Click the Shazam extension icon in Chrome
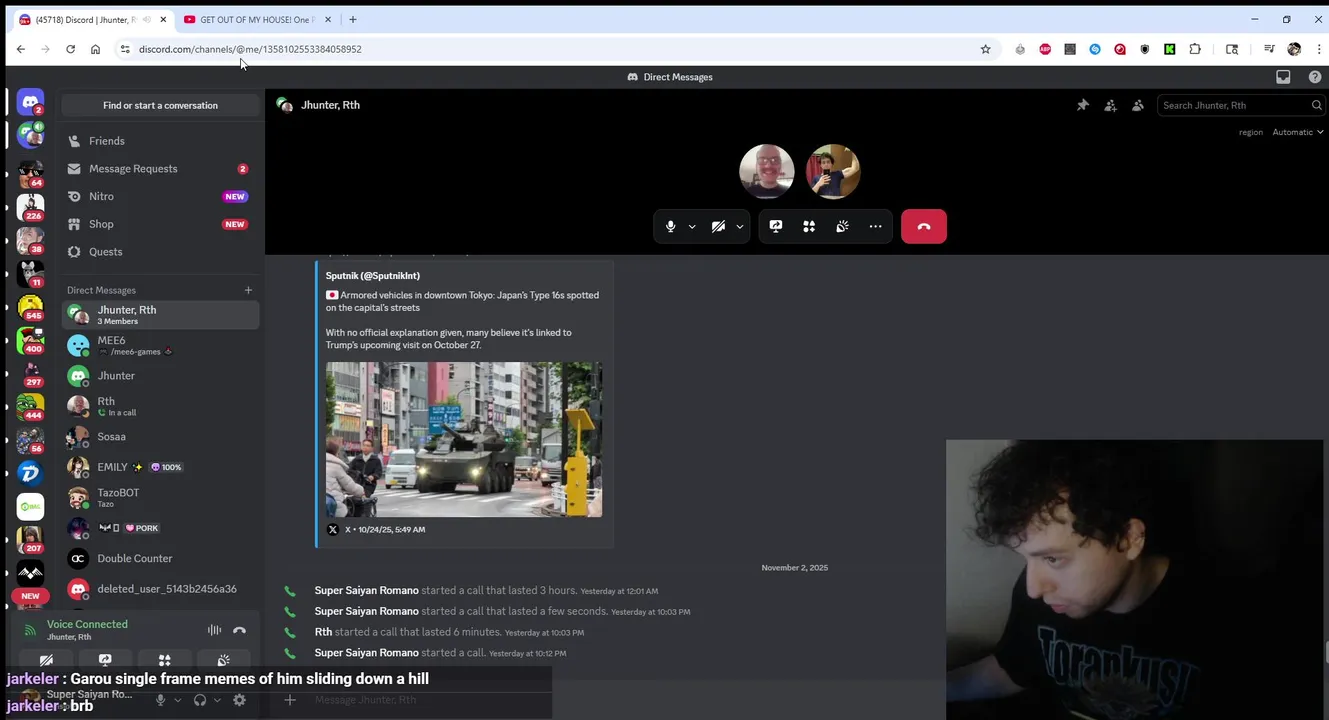Viewport: 1329px width, 720px height. pyautogui.click(x=1095, y=49)
